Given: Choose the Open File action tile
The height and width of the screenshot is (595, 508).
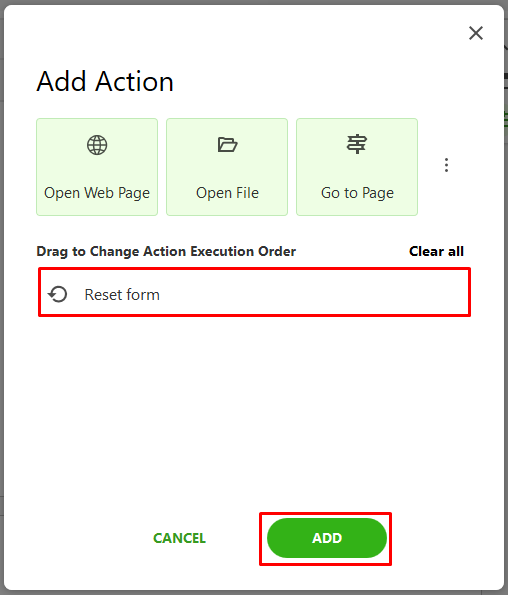Looking at the screenshot, I should coord(227,167).
